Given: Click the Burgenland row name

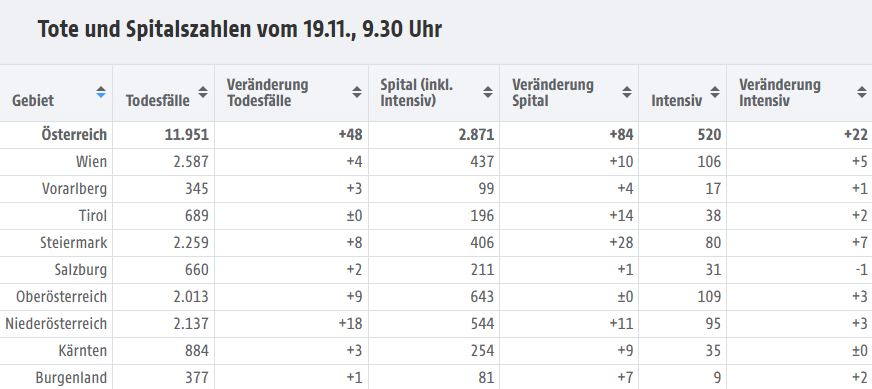Looking at the screenshot, I should click(x=71, y=378).
